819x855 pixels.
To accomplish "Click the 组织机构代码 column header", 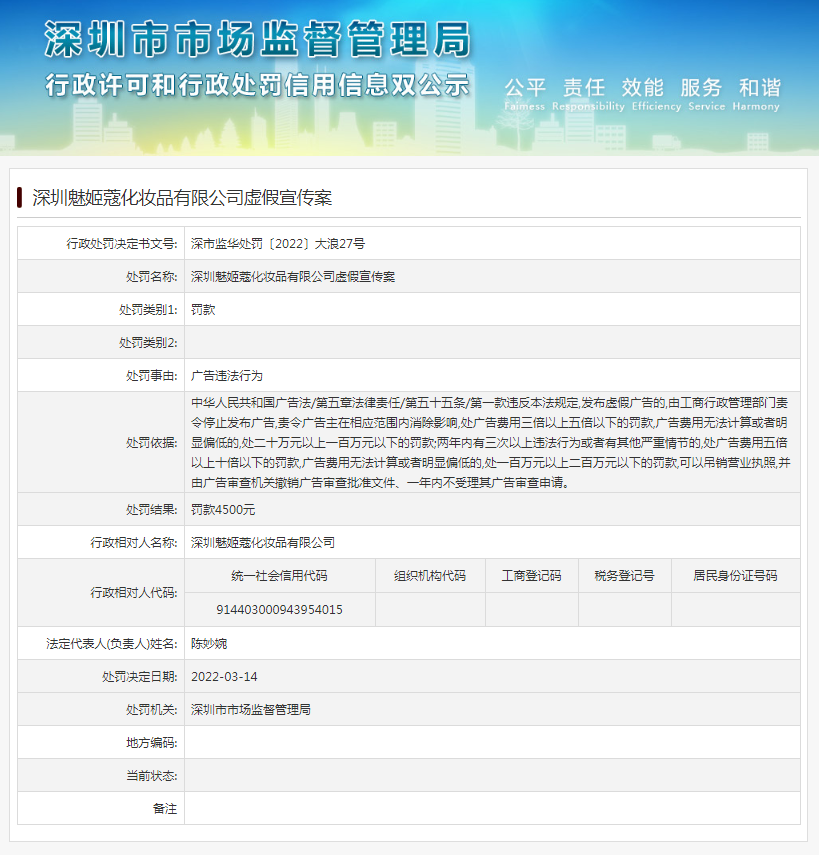I will [430, 576].
